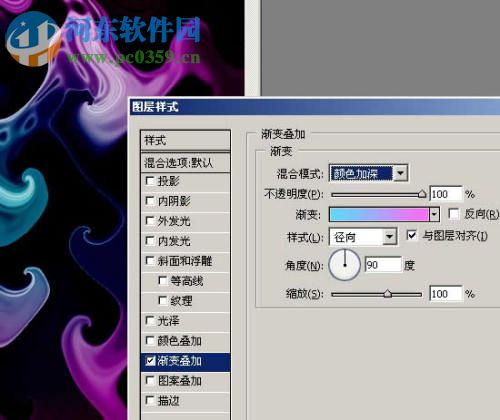Viewport: 500px width, 420px height.
Task: Select the 等高线 row label
Action: [x=187, y=281]
